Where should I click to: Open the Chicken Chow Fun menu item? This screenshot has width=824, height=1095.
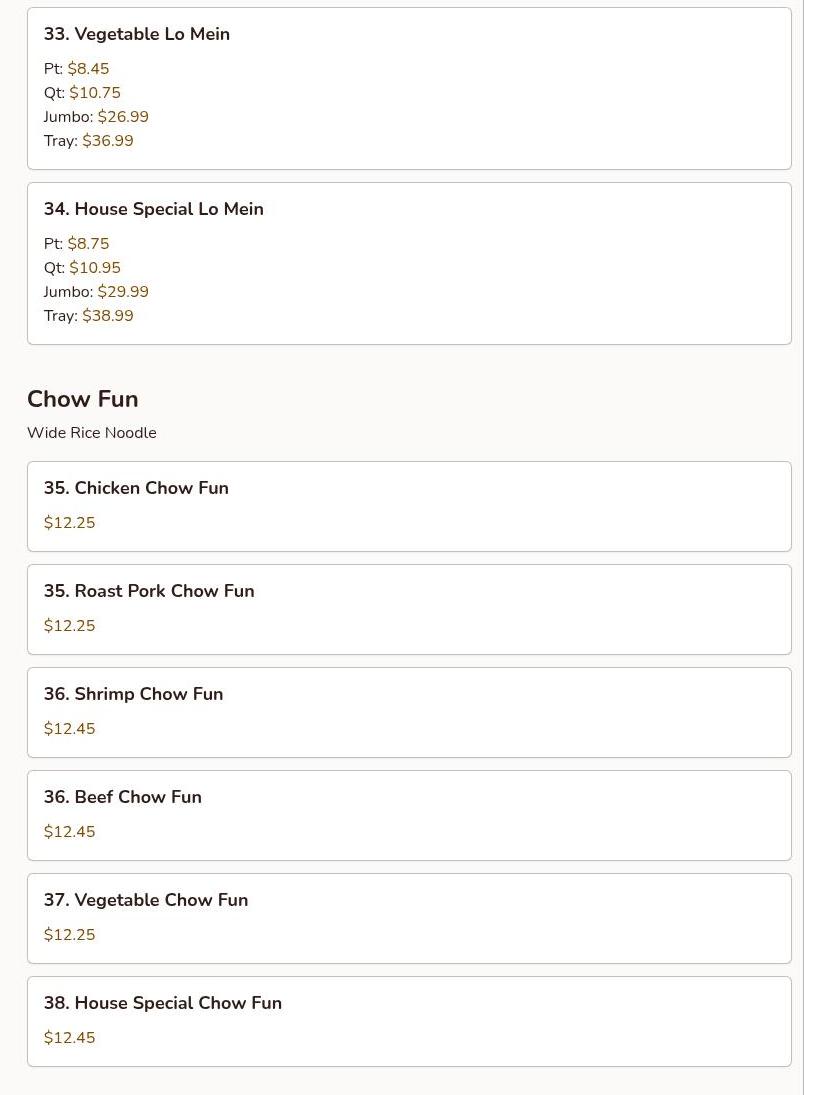click(x=409, y=506)
